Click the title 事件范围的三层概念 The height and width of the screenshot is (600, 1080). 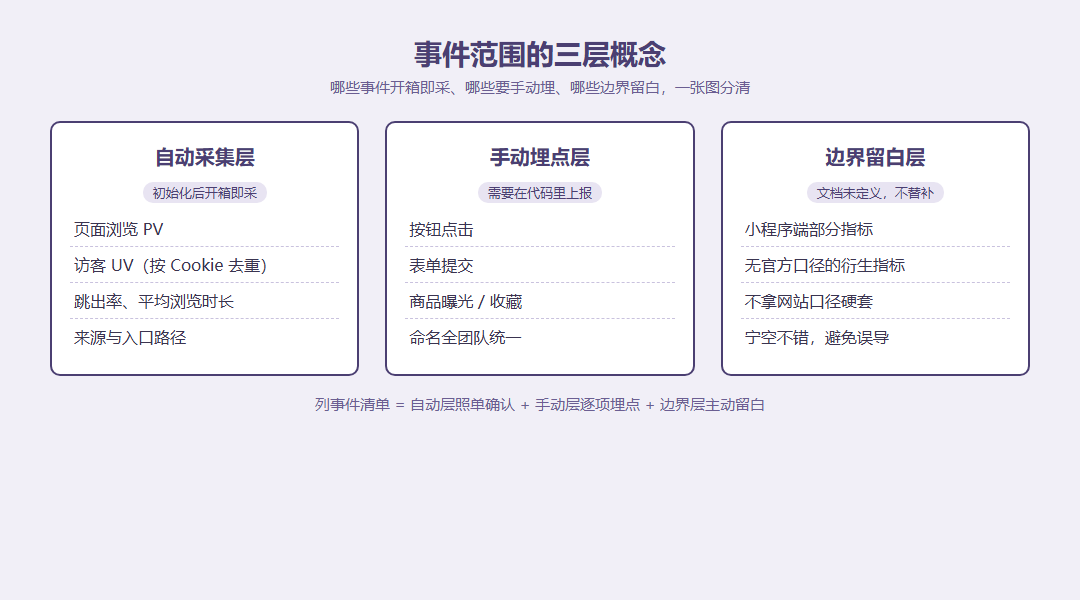click(540, 54)
